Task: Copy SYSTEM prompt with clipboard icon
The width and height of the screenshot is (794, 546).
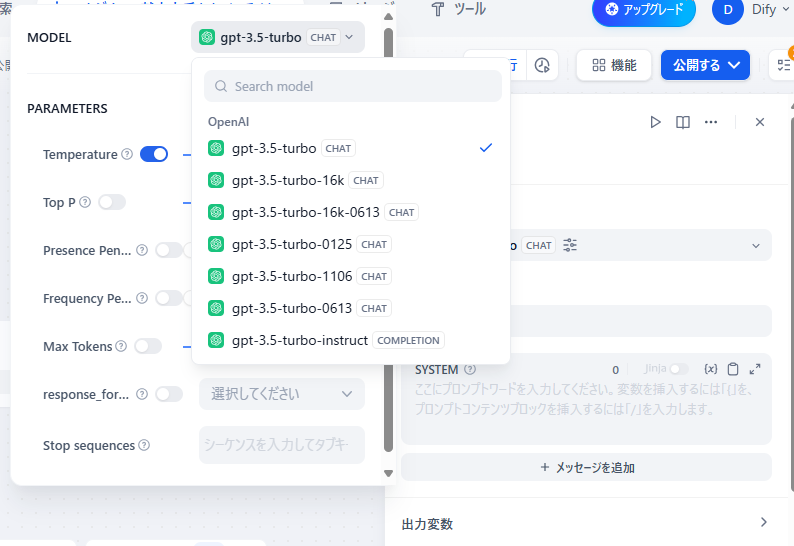Action: pyautogui.click(x=733, y=369)
